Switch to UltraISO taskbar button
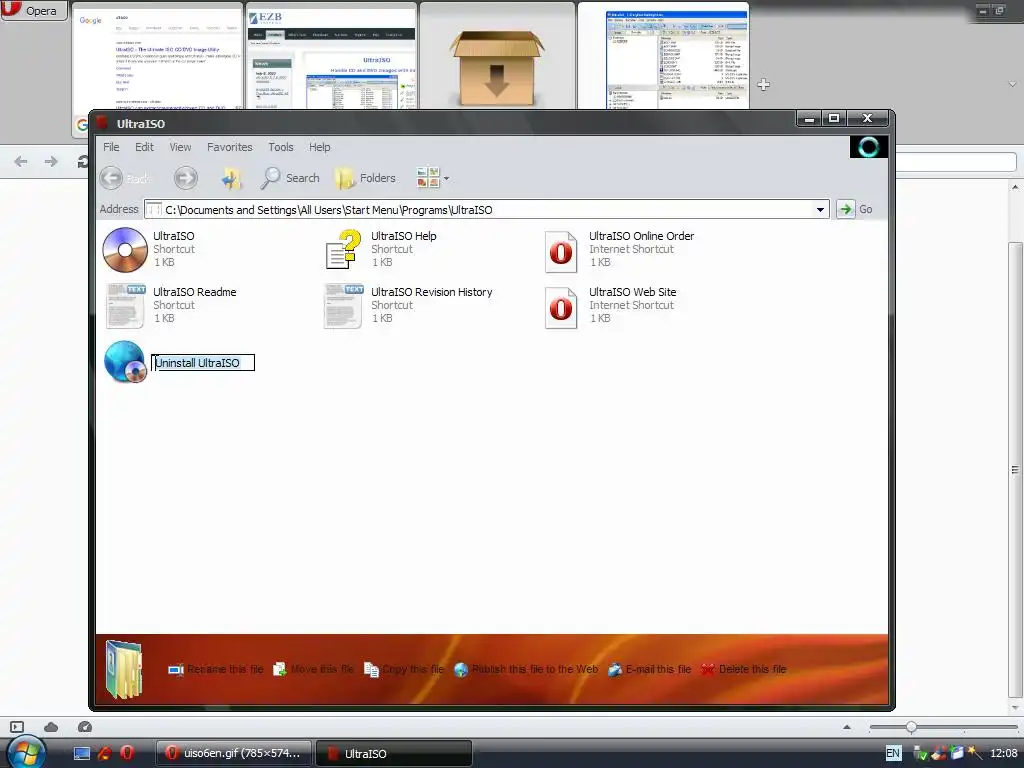The height and width of the screenshot is (768, 1024). pos(394,753)
